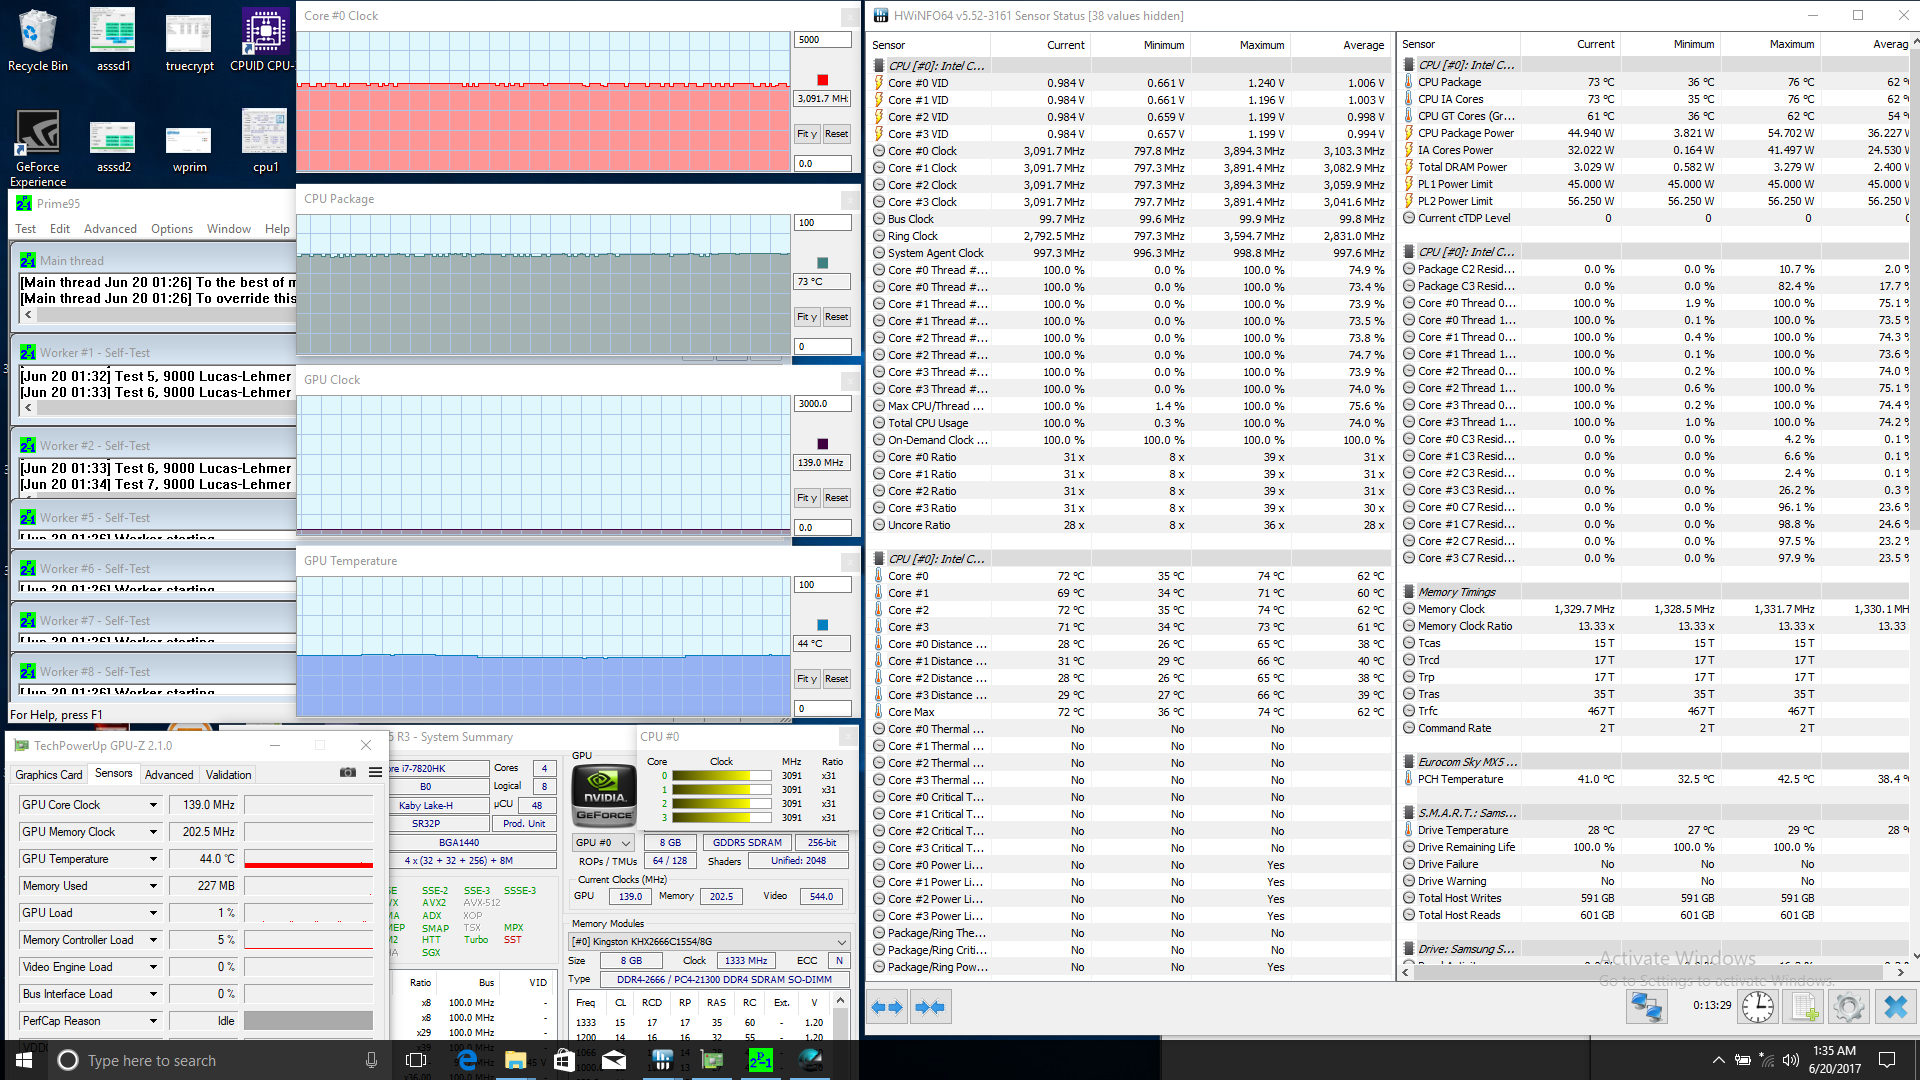Image resolution: width=1920 pixels, height=1080 pixels.
Task: Click scroll-left arrow in Prime95 Main thread pane
Action: pos(28,314)
